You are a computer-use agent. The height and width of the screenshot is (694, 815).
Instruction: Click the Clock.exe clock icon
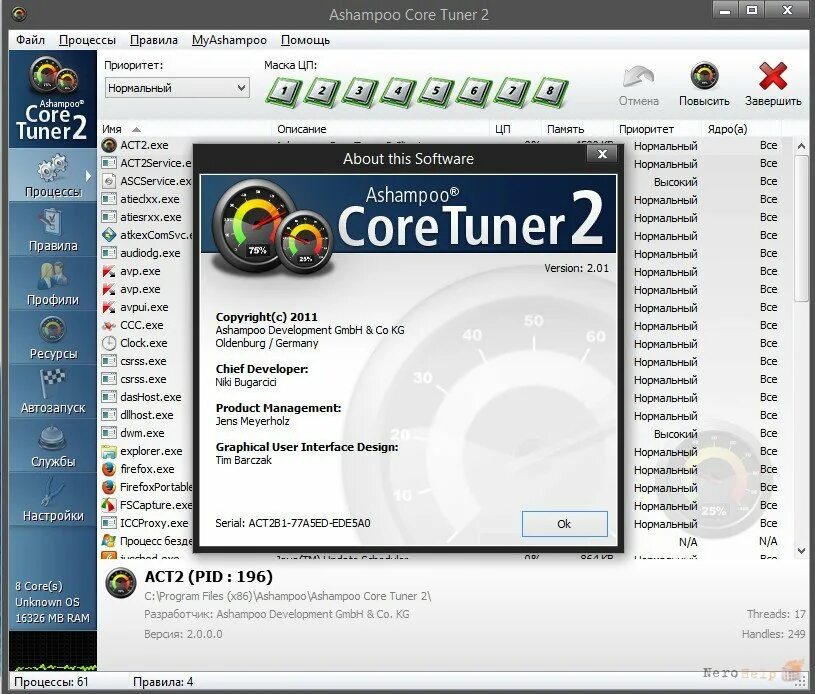109,343
